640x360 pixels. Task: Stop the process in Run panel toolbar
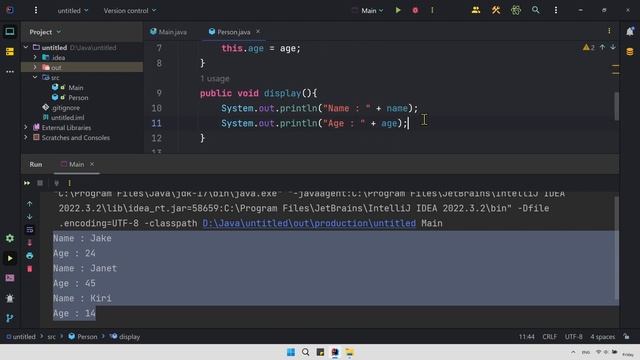pyautogui.click(x=40, y=183)
